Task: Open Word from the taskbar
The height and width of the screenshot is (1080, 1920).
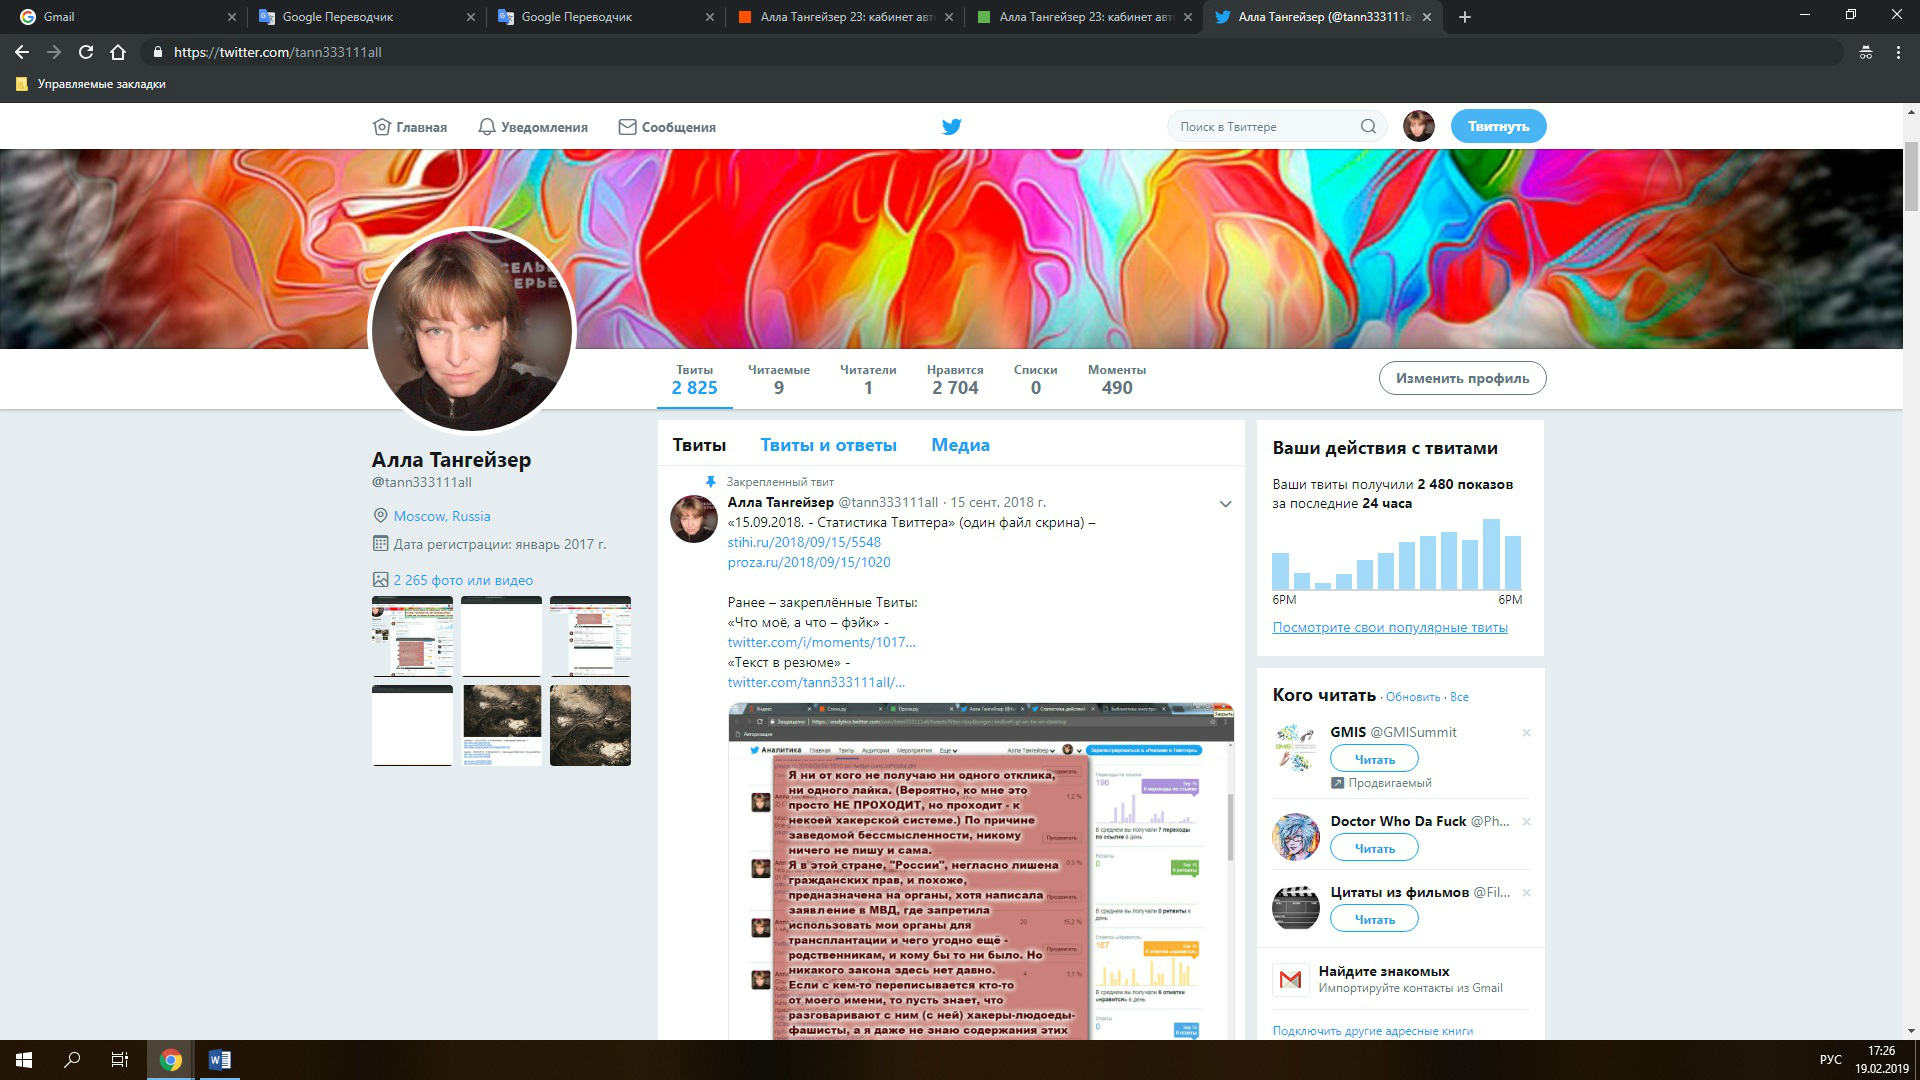Action: 219,1060
